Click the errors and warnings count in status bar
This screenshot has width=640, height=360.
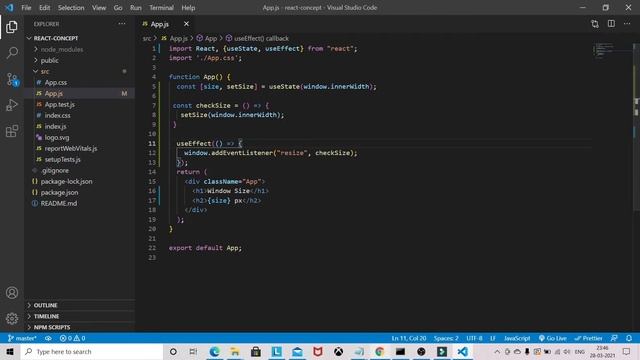(x=72, y=338)
